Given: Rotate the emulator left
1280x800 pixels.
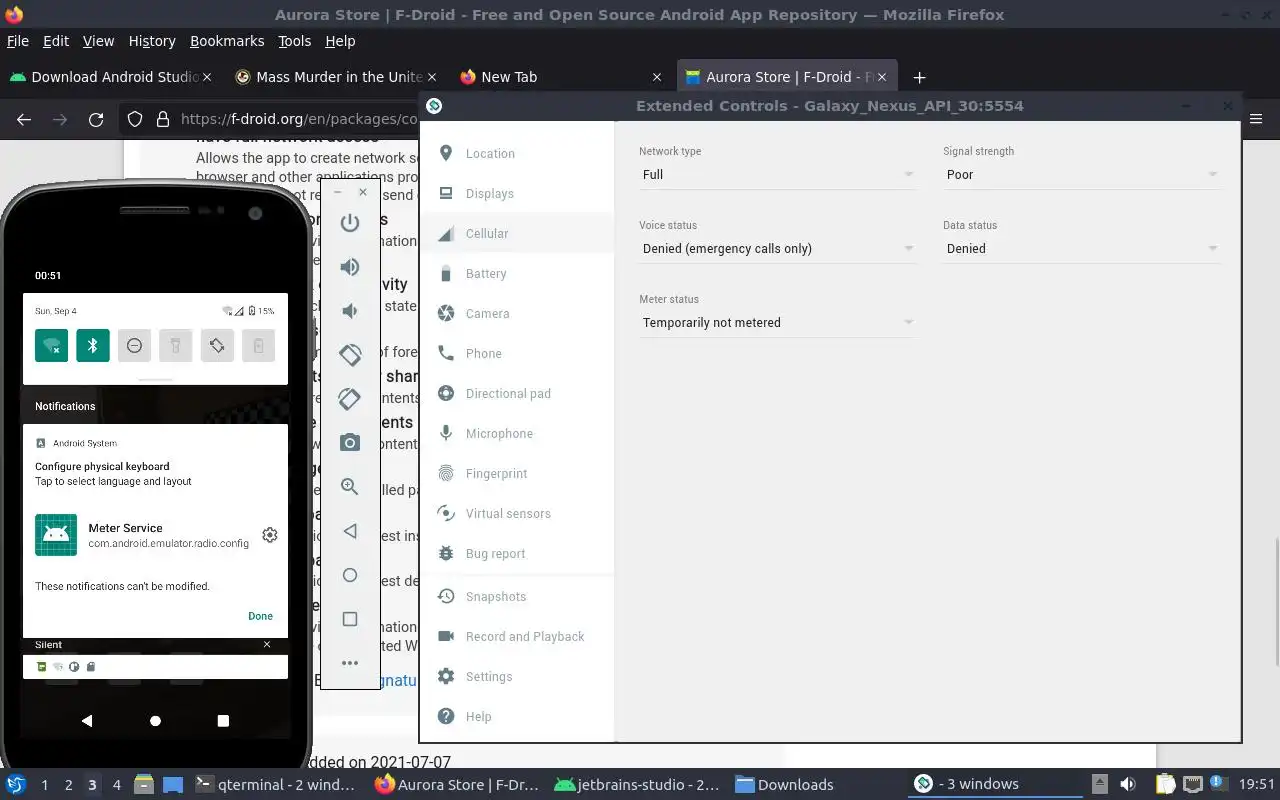Looking at the screenshot, I should coord(350,355).
